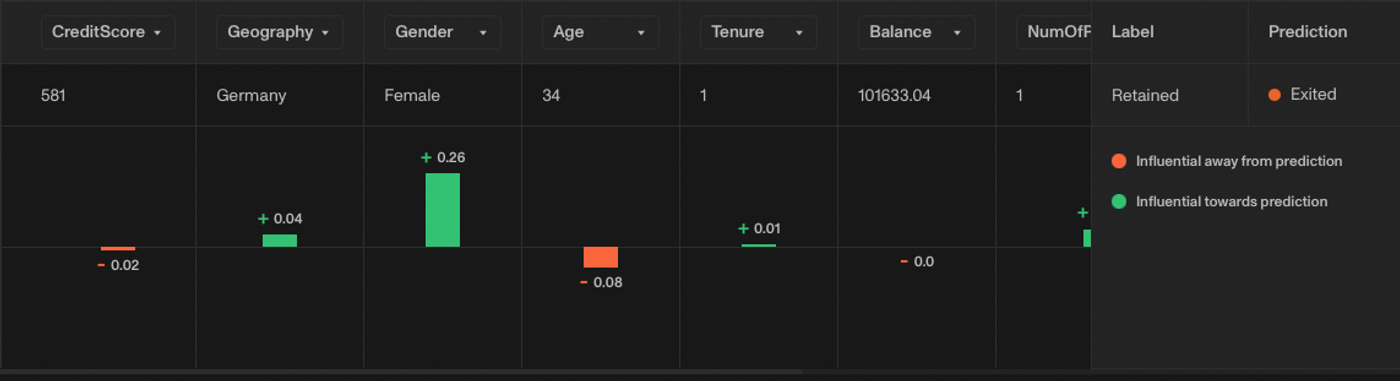Select the green Geography +0.04 bar

[x=279, y=241]
